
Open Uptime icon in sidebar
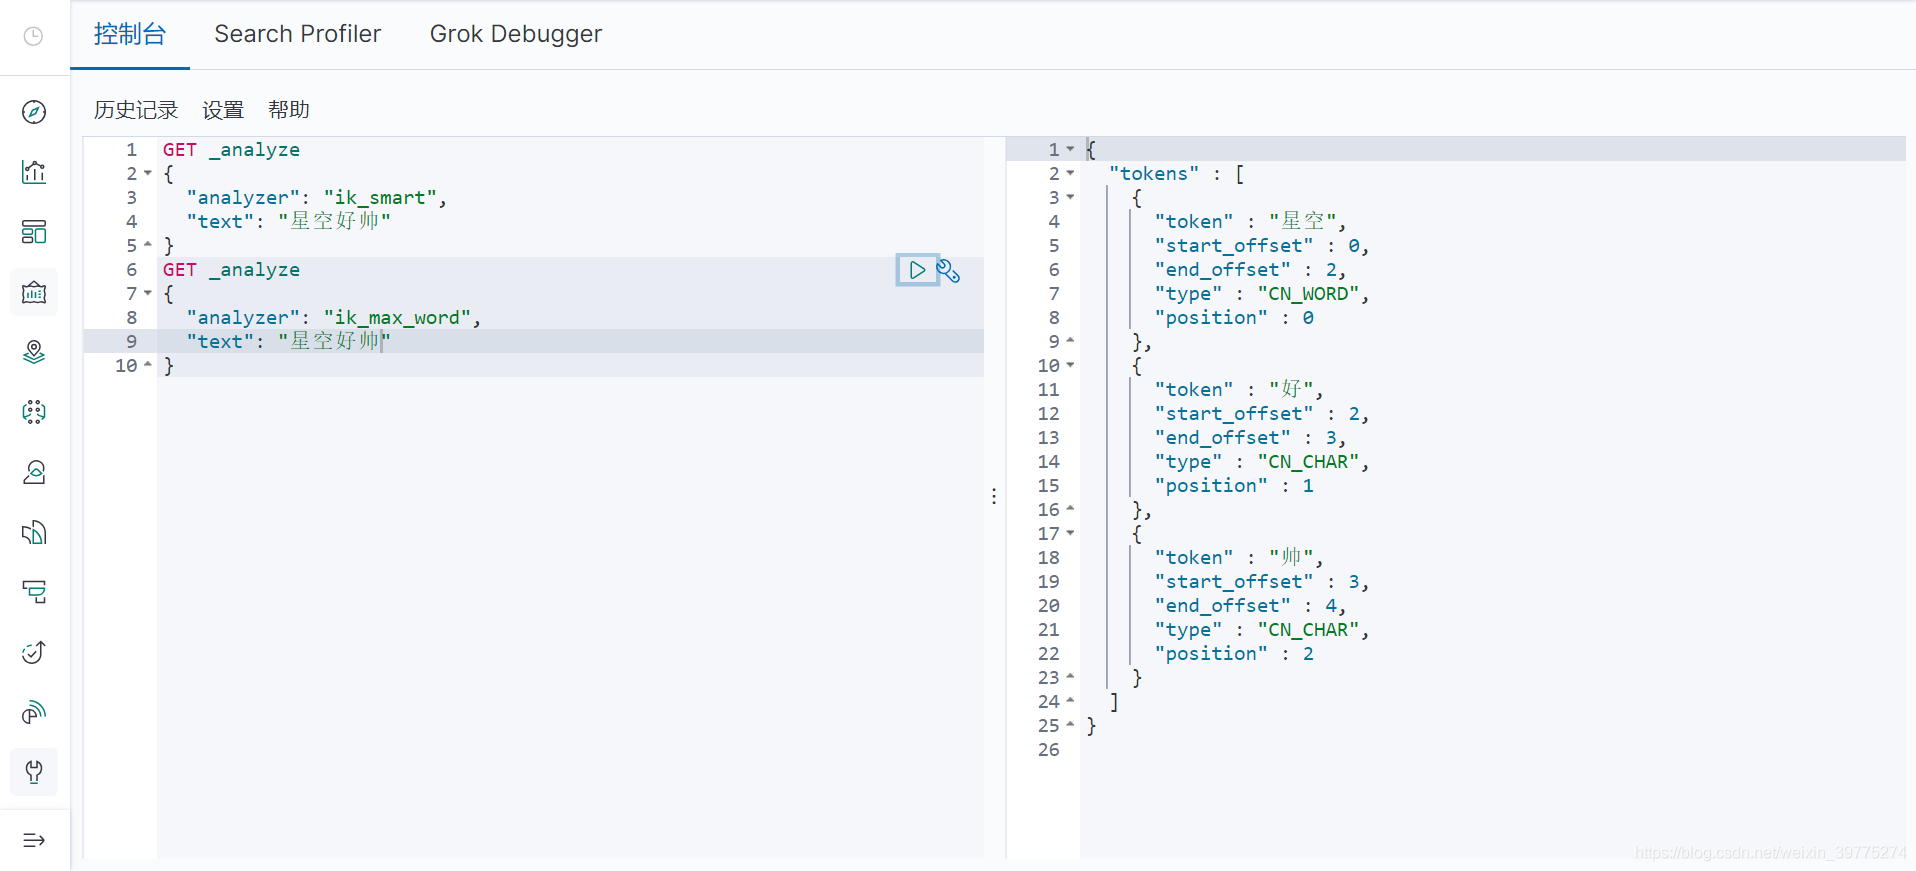point(34,652)
